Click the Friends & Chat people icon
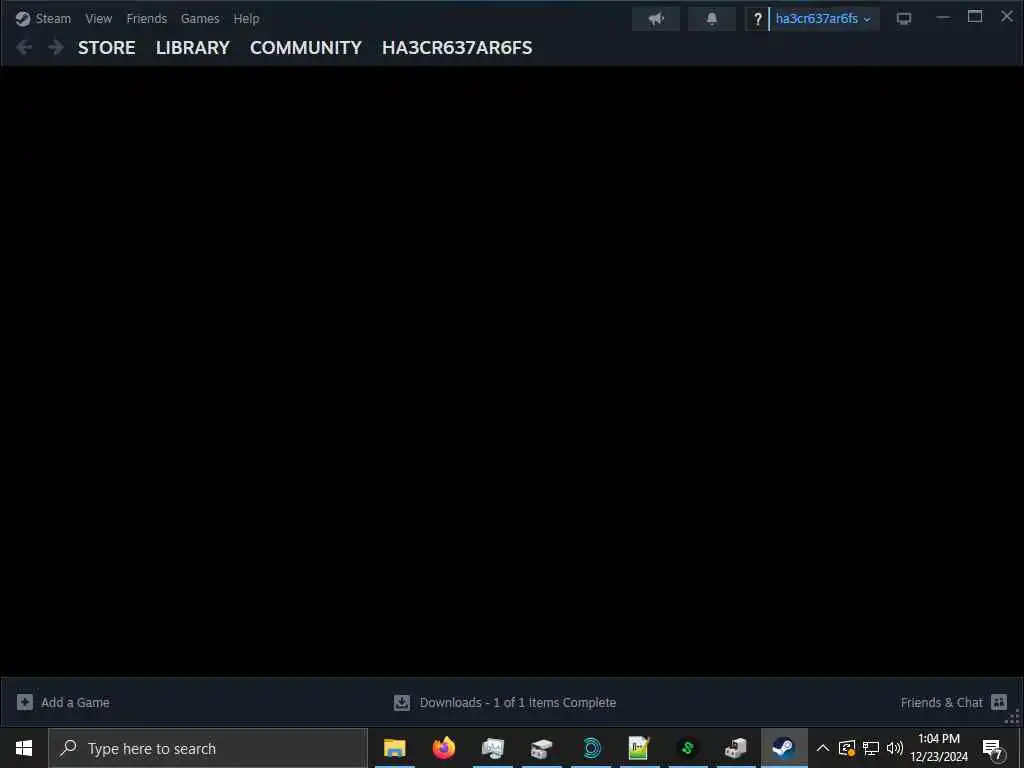Viewport: 1024px width, 768px height. point(999,702)
